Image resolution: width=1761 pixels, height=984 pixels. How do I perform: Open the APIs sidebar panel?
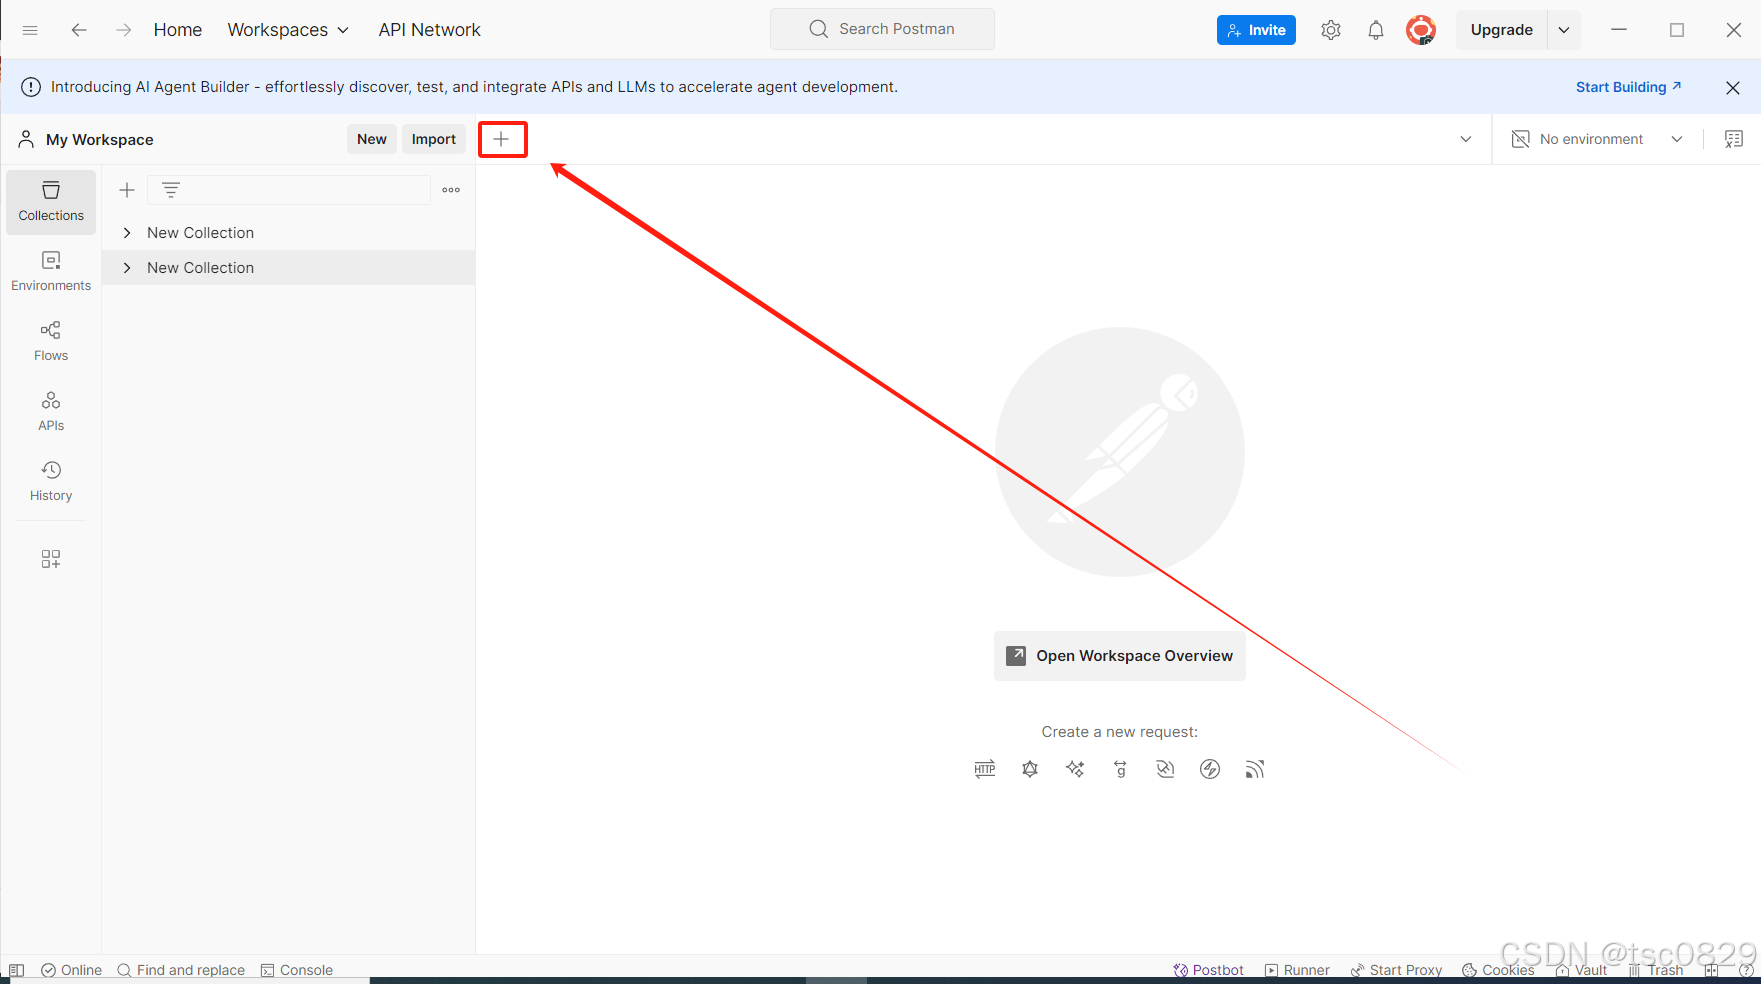[x=51, y=412]
